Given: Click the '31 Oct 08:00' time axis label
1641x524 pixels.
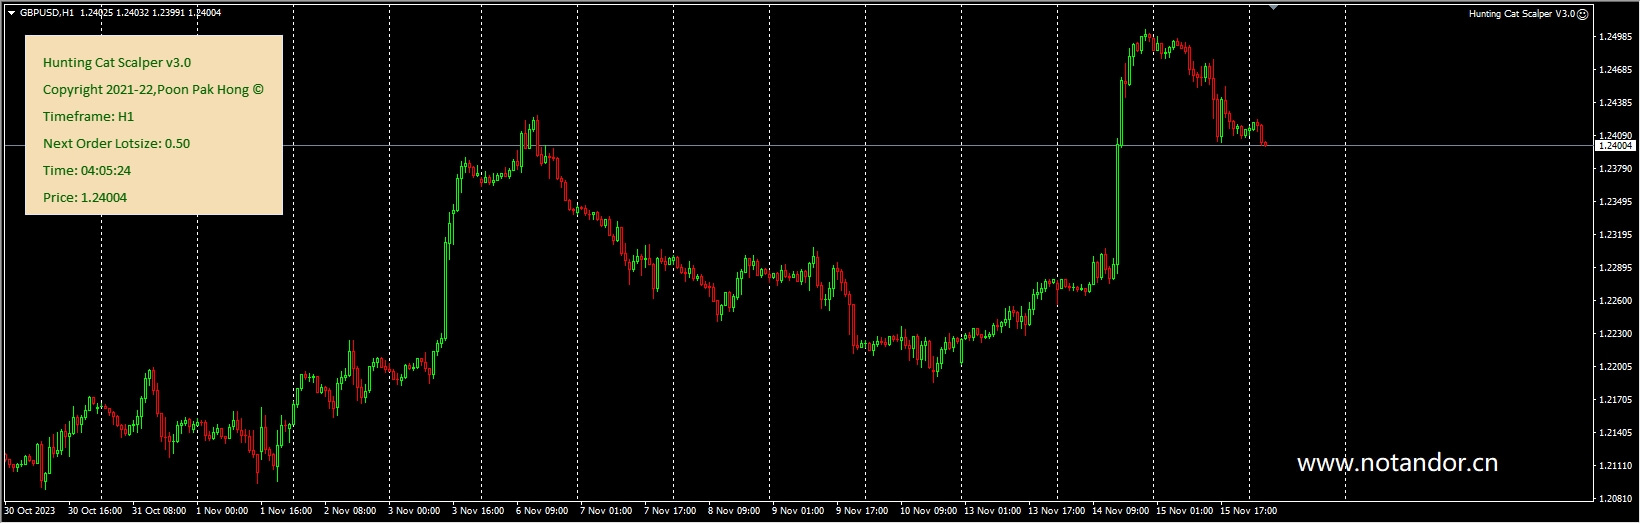Looking at the screenshot, I should [x=159, y=511].
